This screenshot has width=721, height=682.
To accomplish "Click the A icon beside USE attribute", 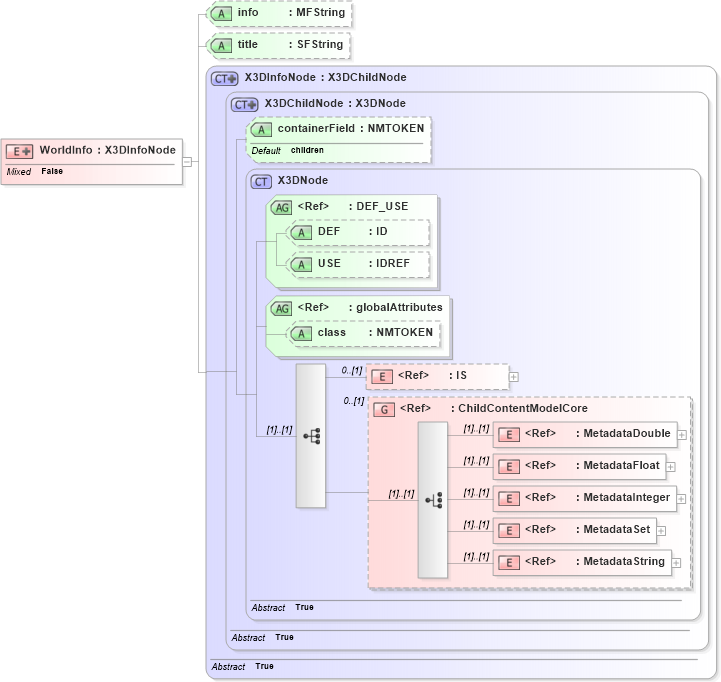I will (301, 265).
